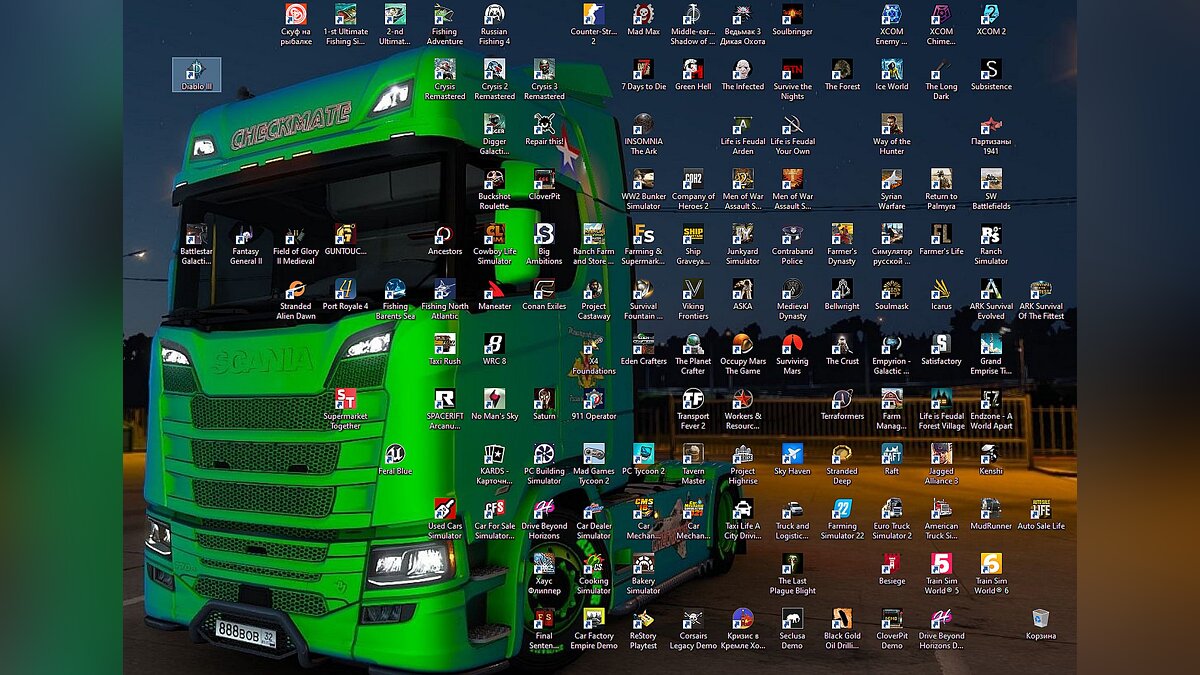Open the Terraformers desktop icon
Viewport: 1200px width, 675px height.
point(842,405)
